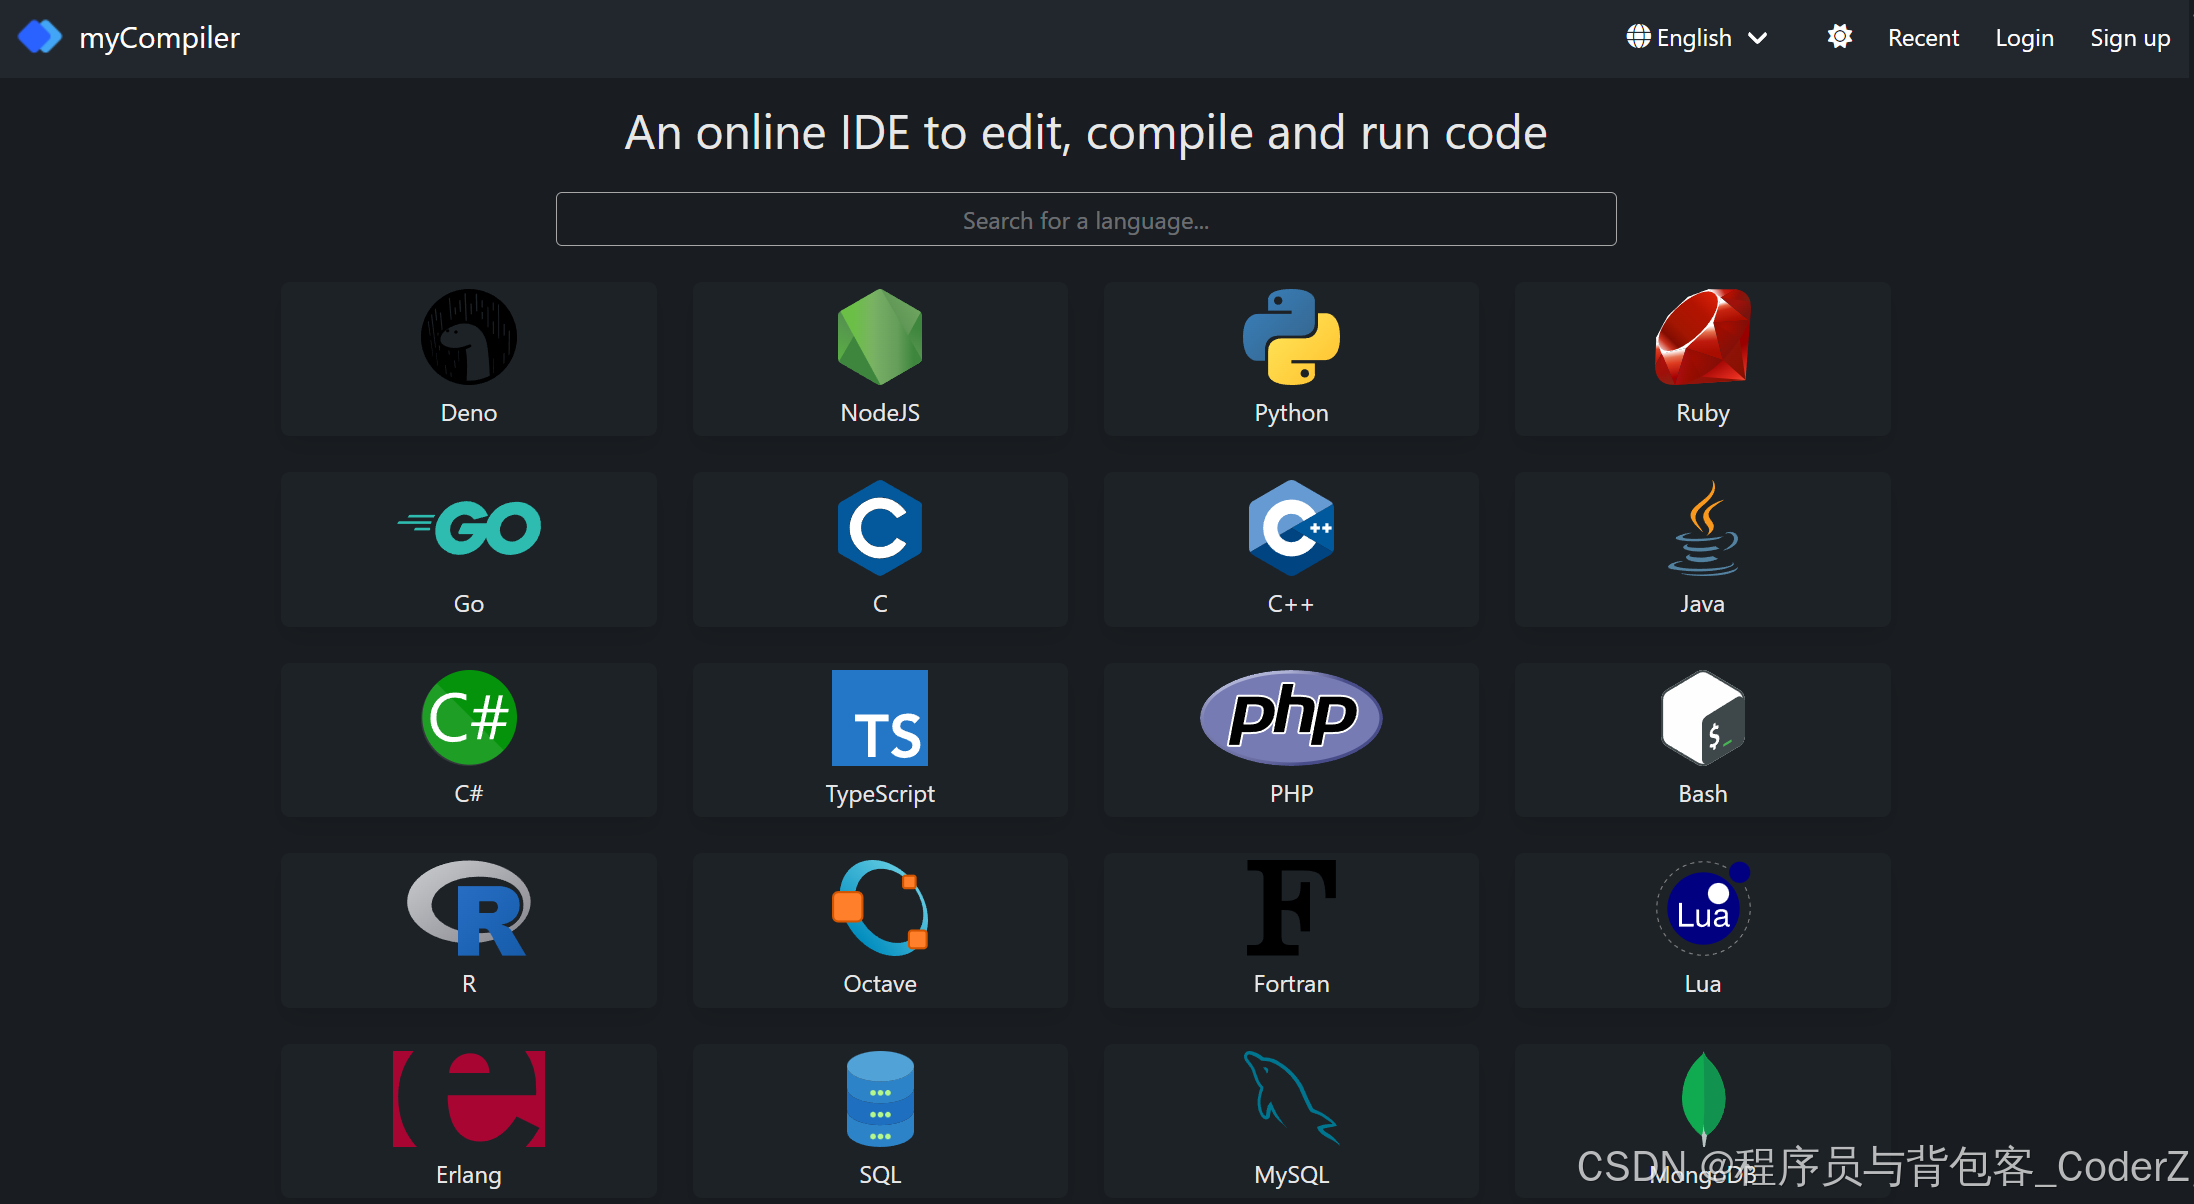This screenshot has height=1204, width=2194.
Task: Select the Lua language icon
Action: click(x=1702, y=908)
